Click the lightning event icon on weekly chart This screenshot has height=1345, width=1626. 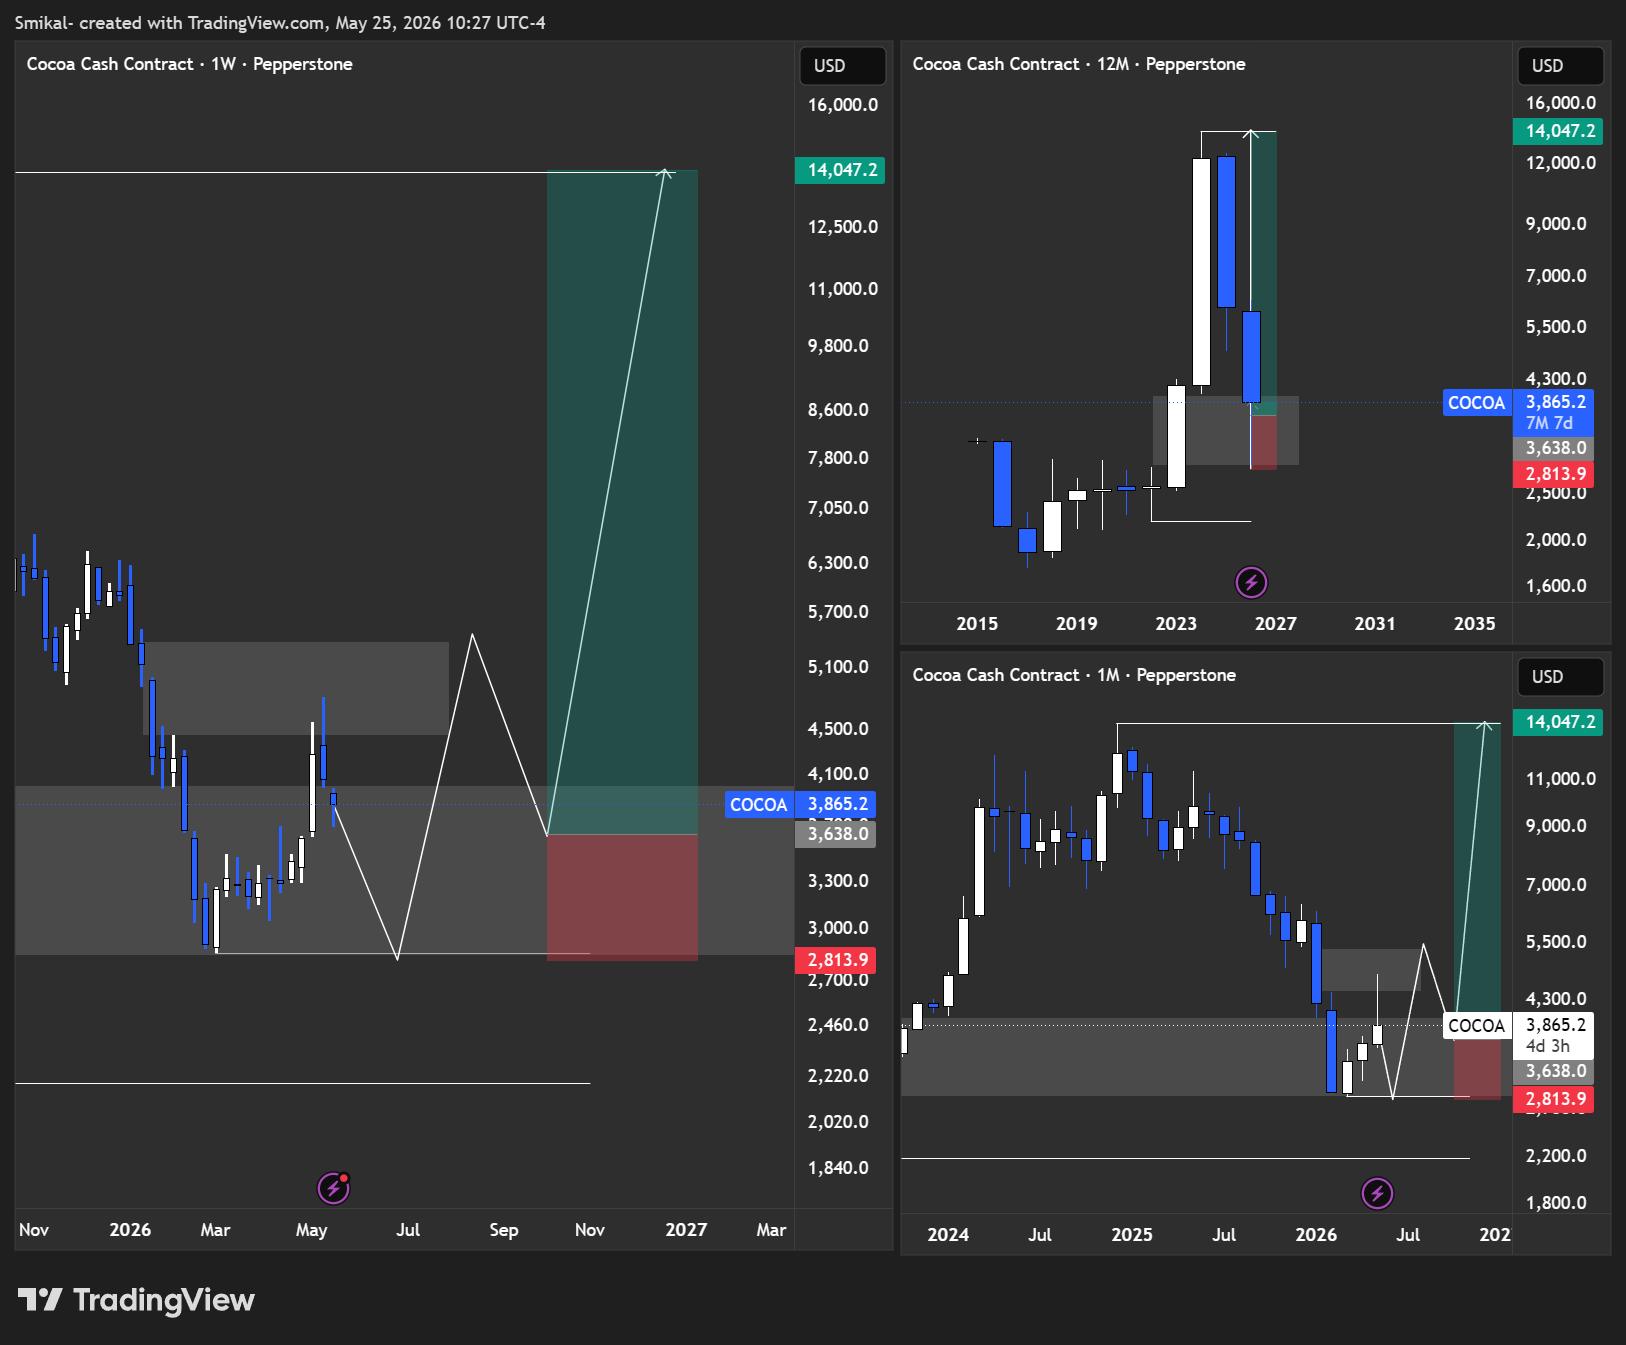point(333,1188)
